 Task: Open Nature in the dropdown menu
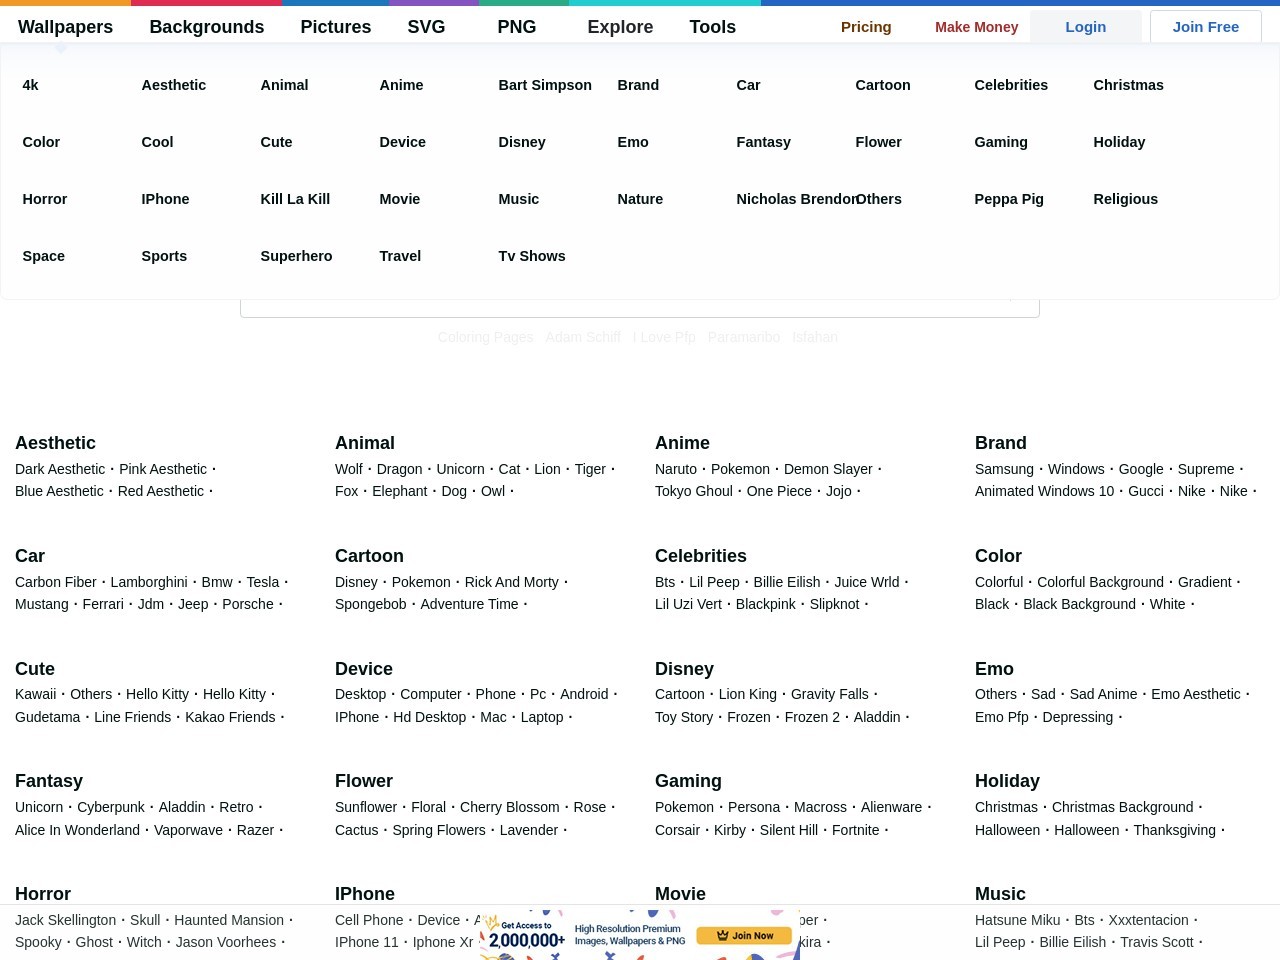coord(640,199)
